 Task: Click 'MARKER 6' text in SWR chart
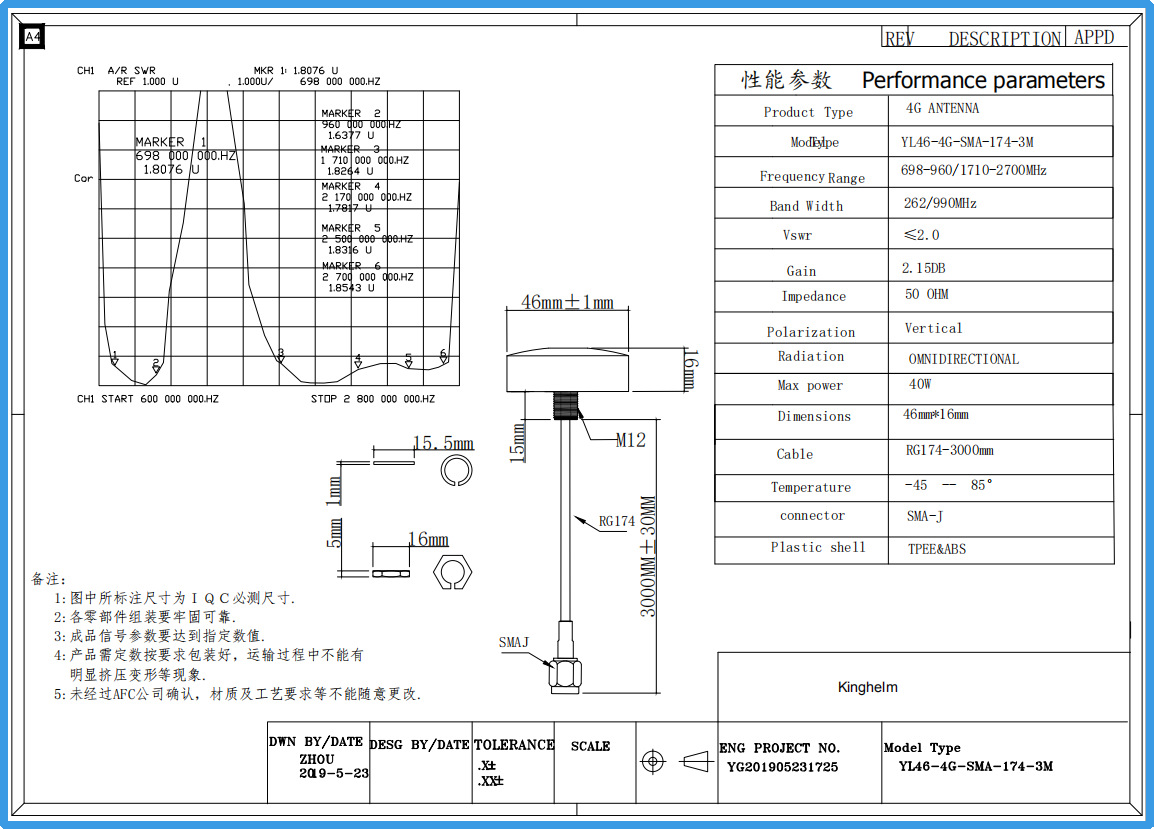click(352, 266)
